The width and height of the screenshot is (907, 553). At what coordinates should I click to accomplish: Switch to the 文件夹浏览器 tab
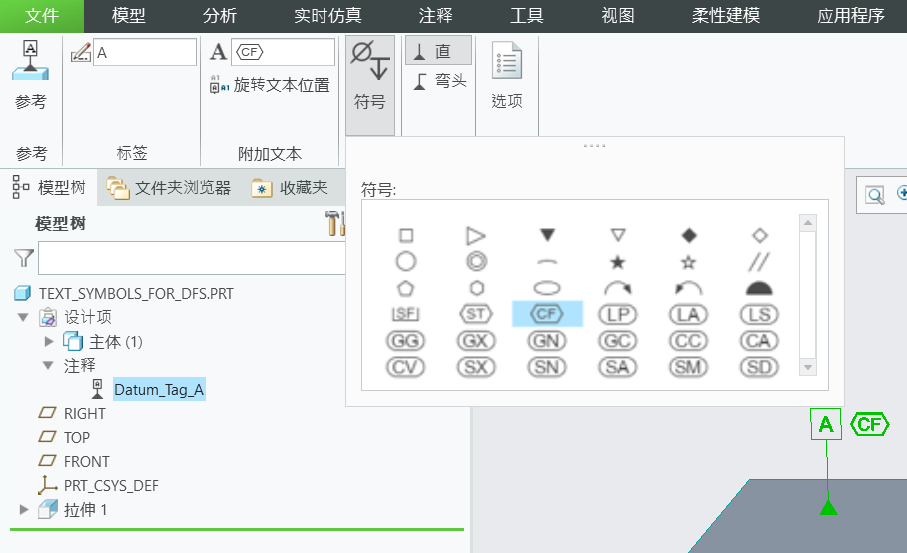tap(170, 188)
